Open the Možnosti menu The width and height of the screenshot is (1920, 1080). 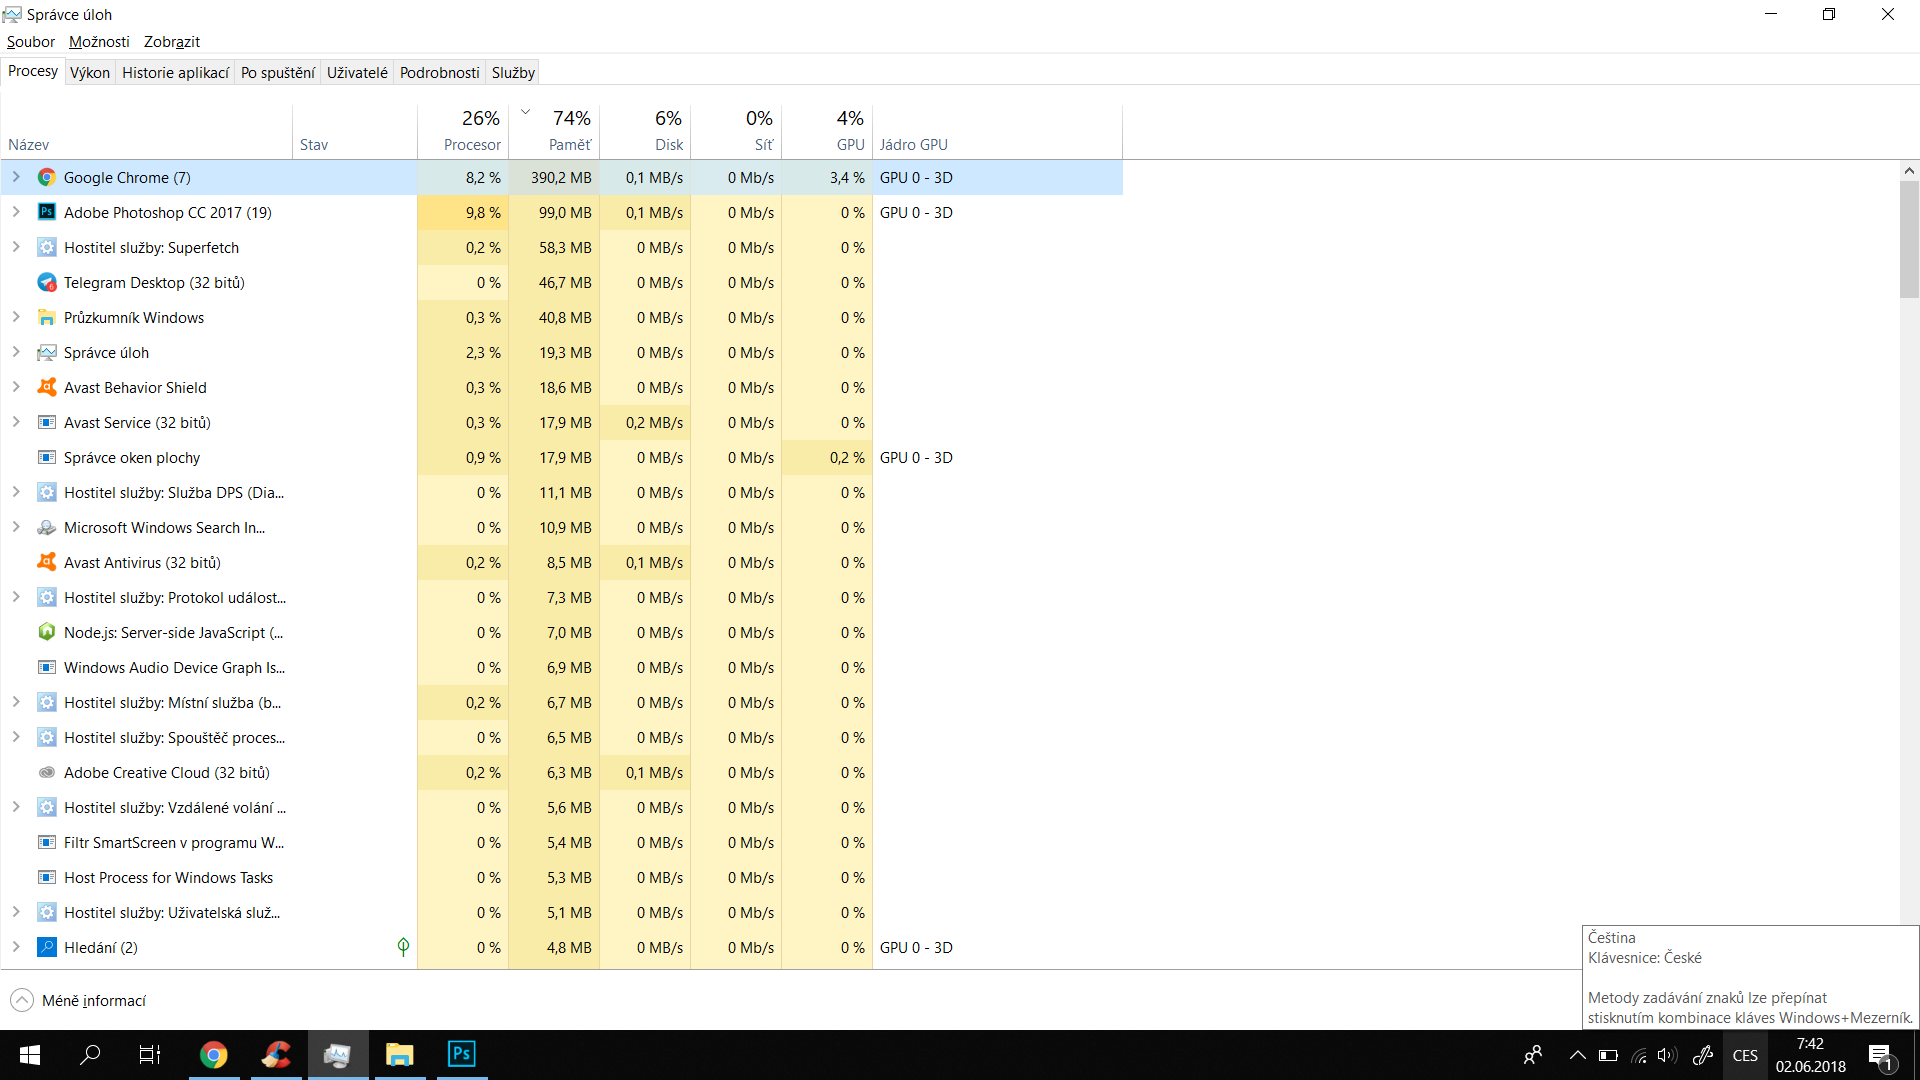[x=99, y=42]
